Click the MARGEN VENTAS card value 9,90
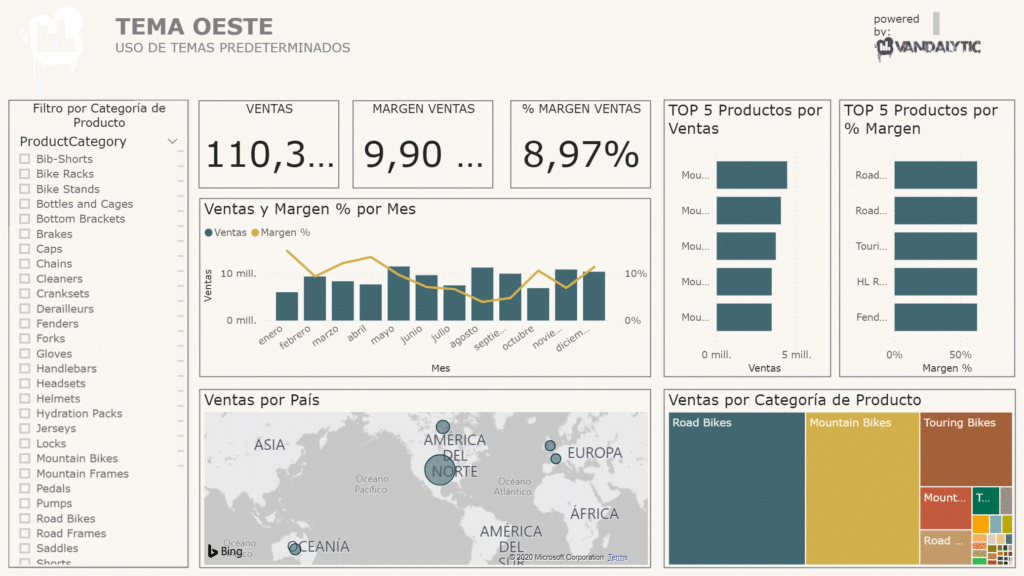1024x576 pixels. click(423, 155)
